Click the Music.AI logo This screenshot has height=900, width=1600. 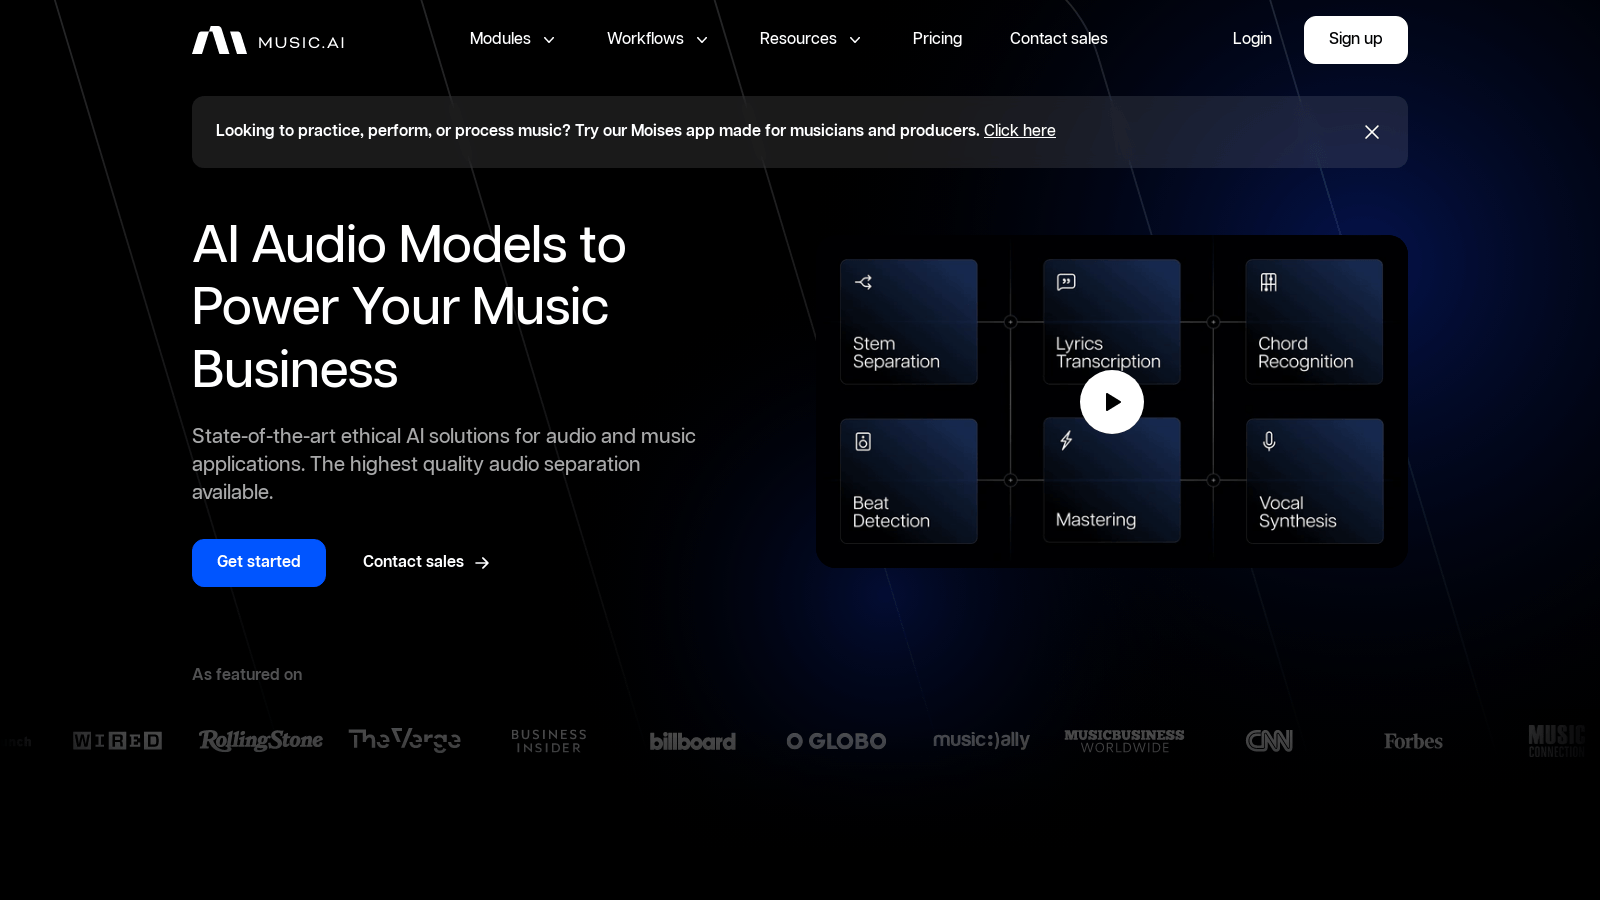pyautogui.click(x=268, y=40)
